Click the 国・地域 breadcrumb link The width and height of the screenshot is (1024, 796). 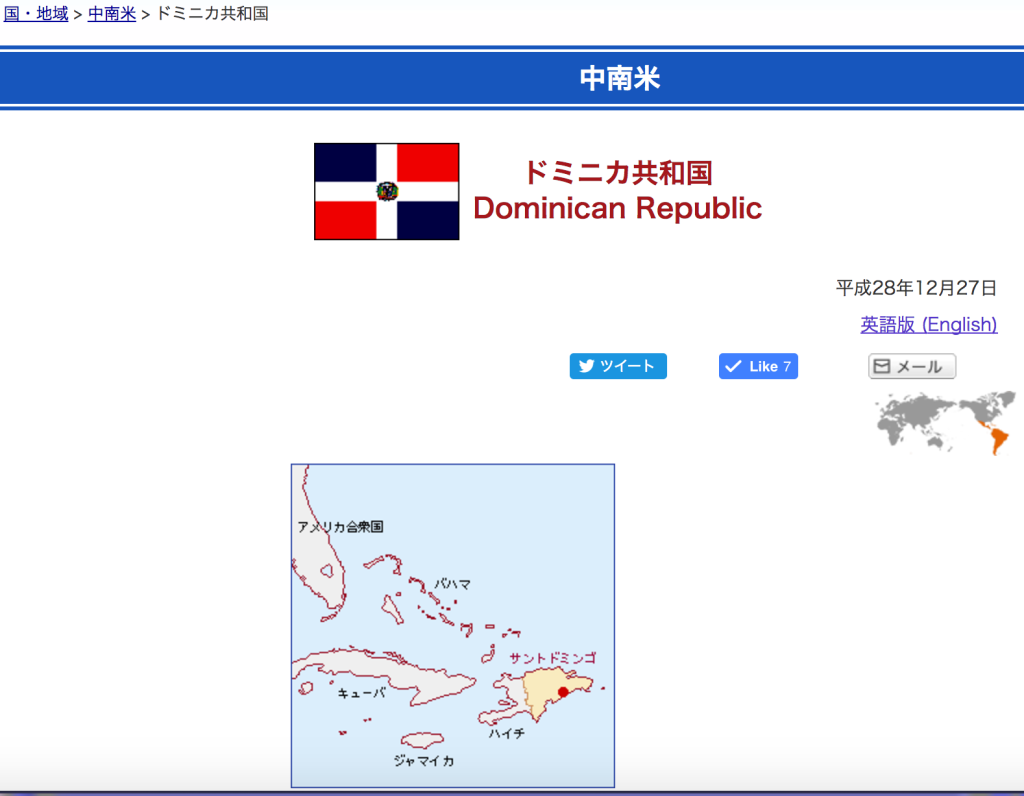[x=36, y=14]
